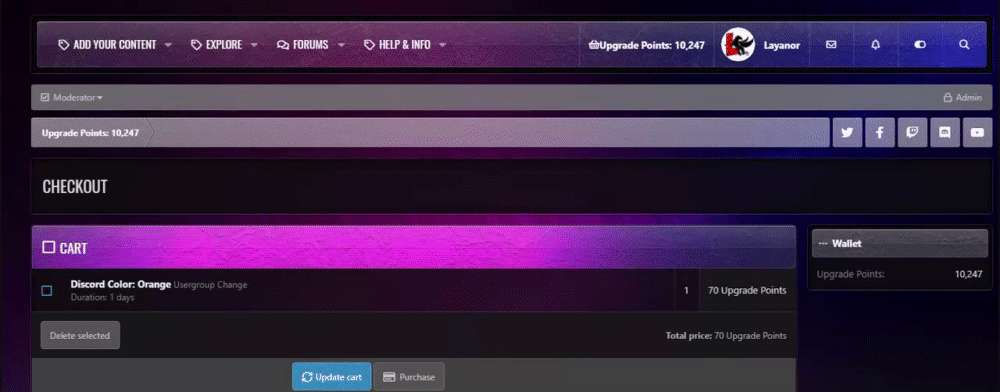
Task: Expand the Forums dropdown arrow
Action: pyautogui.click(x=341, y=45)
